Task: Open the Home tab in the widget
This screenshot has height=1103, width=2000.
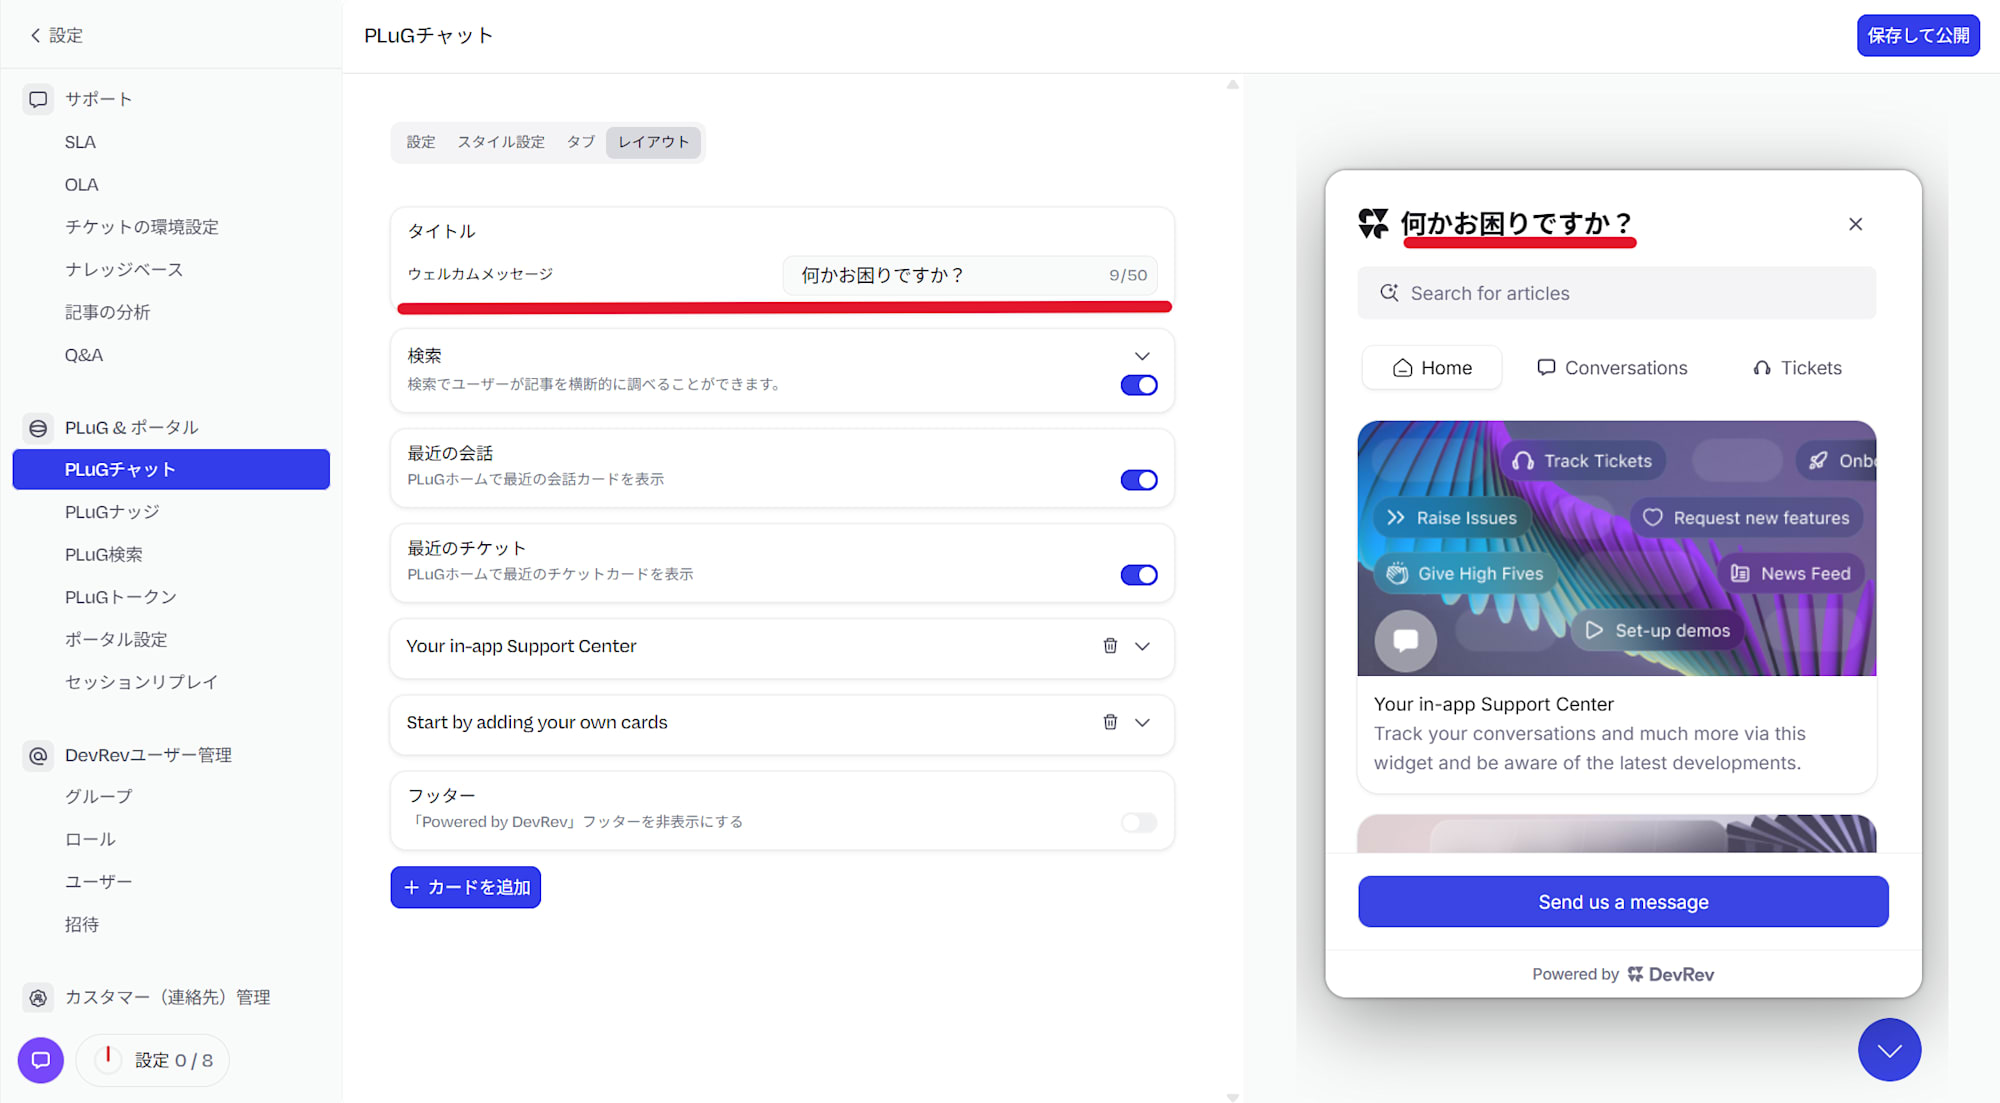Action: [1432, 368]
